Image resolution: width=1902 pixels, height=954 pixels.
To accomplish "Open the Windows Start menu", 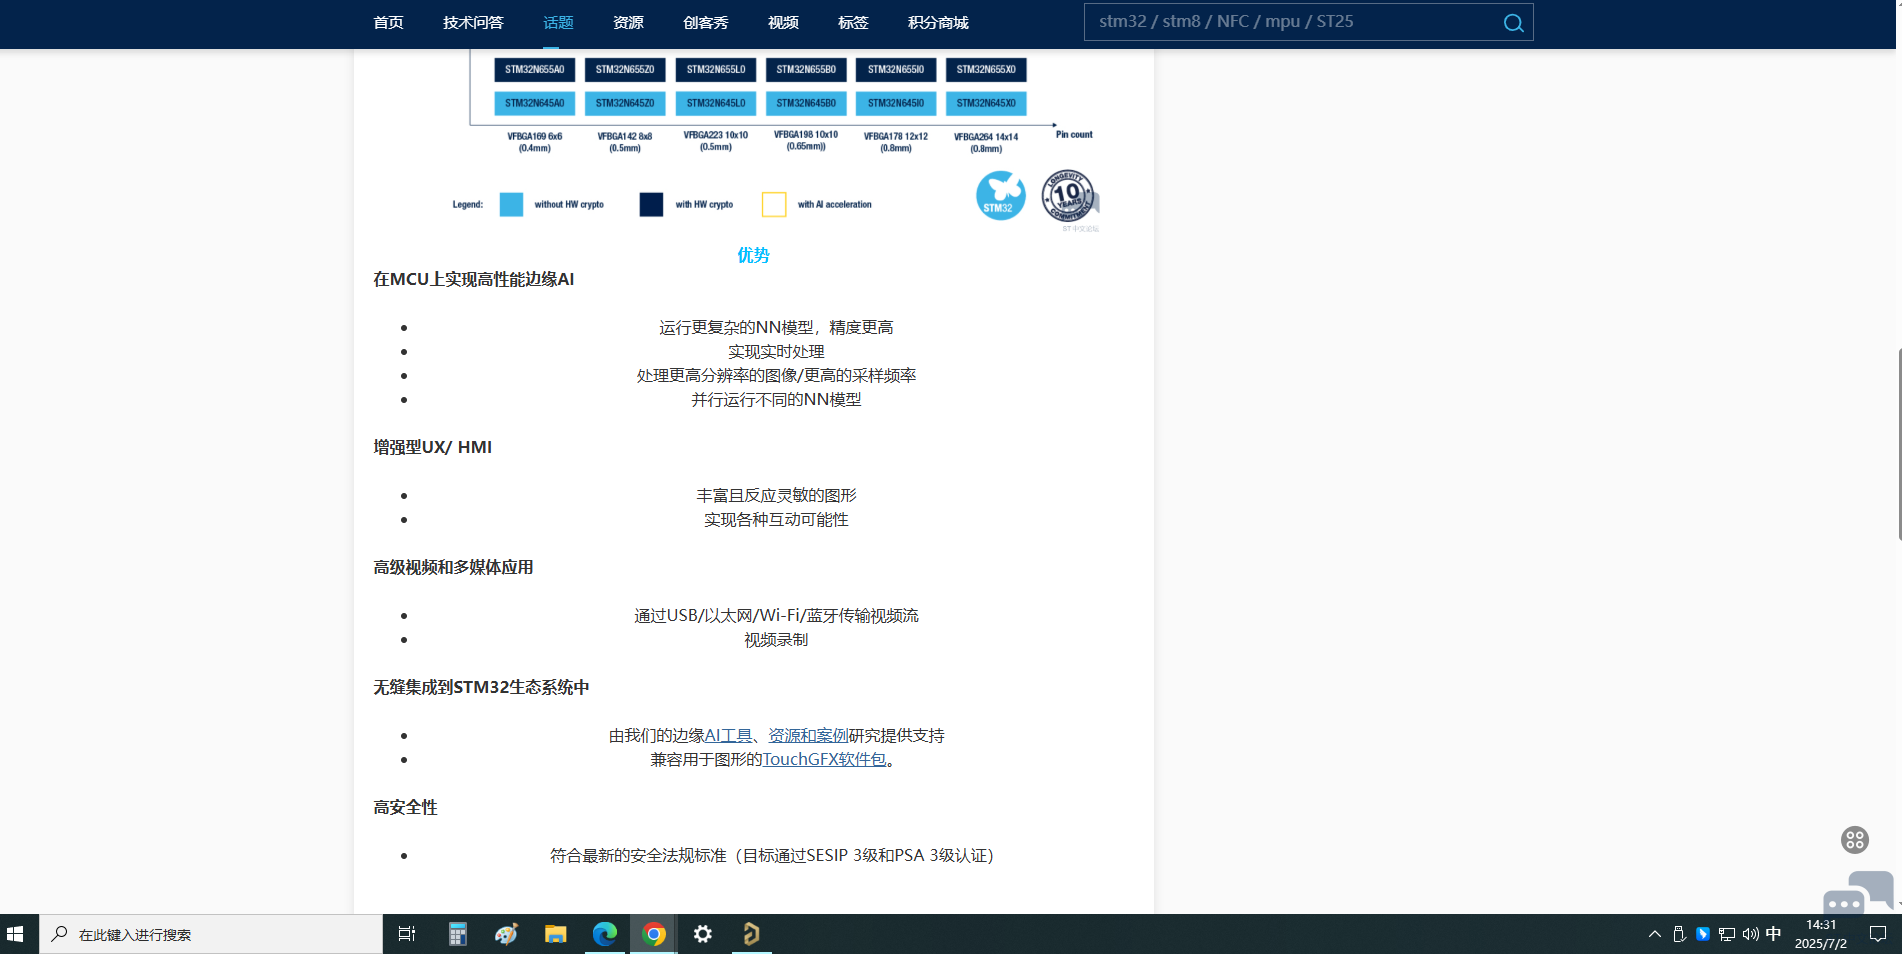I will point(15,934).
